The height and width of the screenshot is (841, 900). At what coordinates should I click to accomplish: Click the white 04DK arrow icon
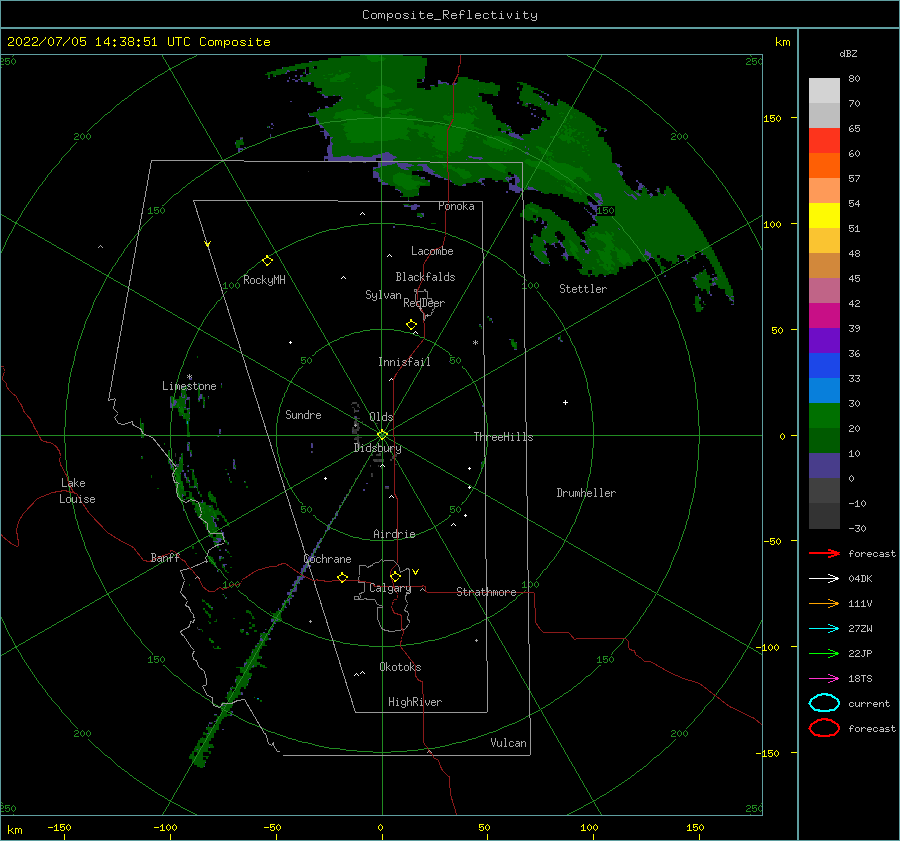824,578
